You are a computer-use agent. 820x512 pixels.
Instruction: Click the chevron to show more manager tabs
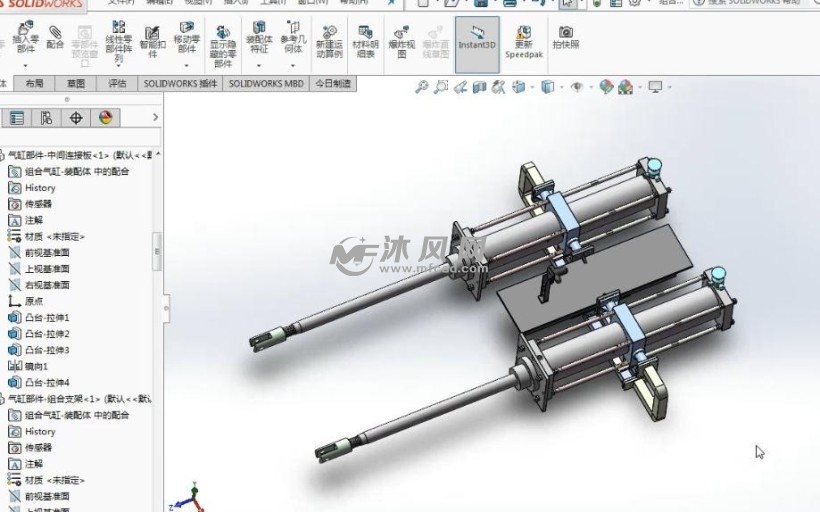click(x=155, y=117)
